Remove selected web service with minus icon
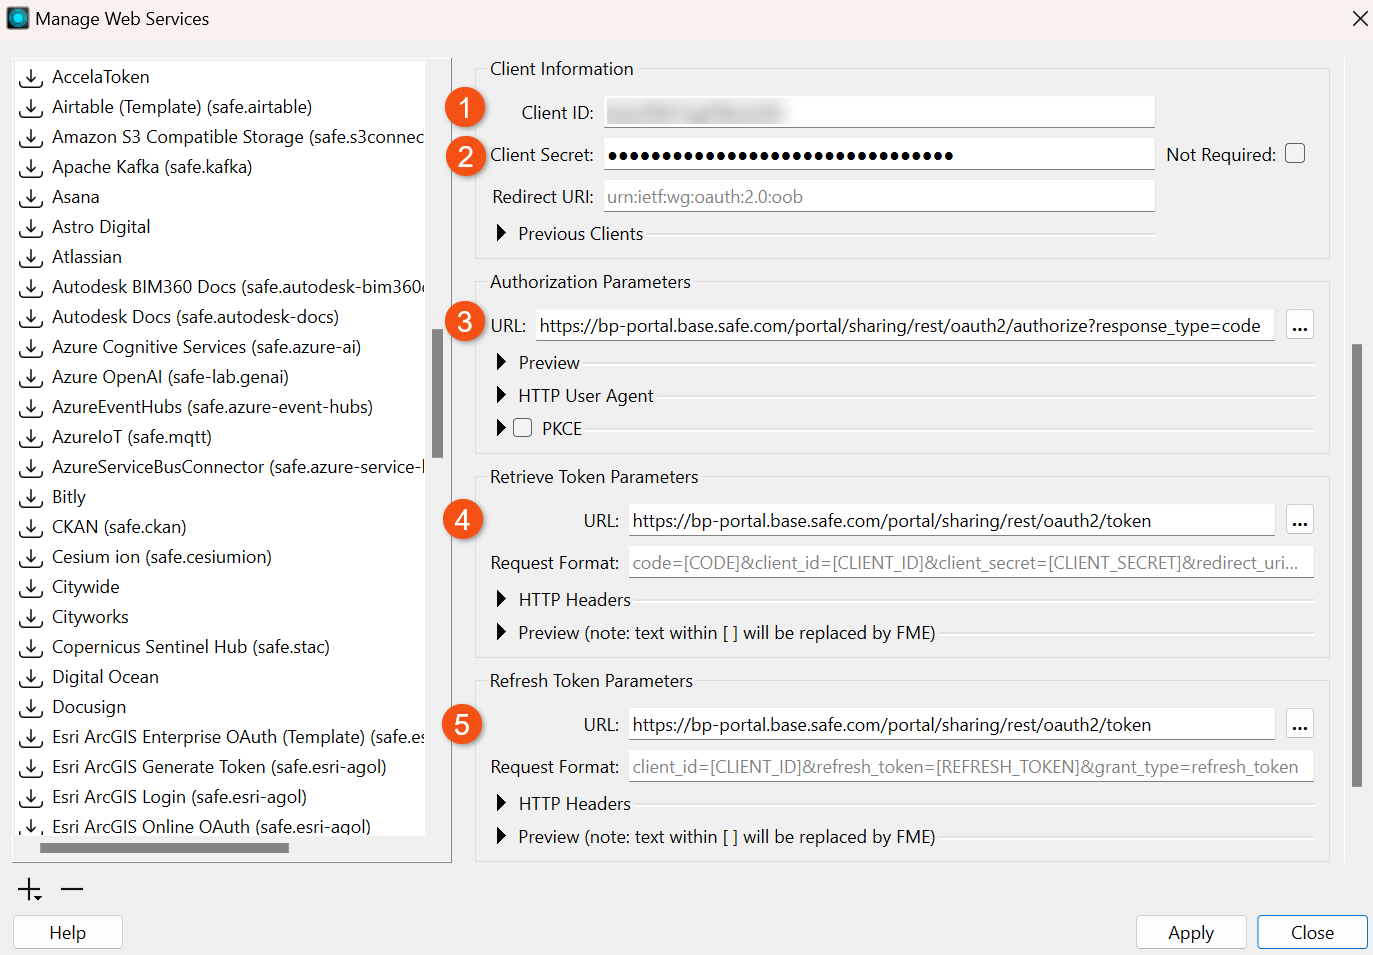The height and width of the screenshot is (955, 1373). coord(72,889)
